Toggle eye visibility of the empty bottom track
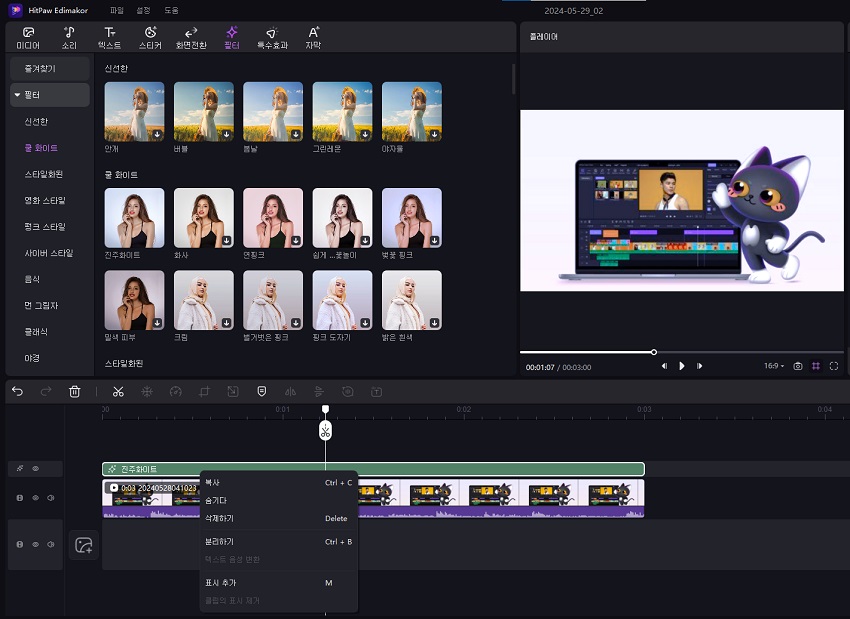850x619 pixels. [x=35, y=544]
